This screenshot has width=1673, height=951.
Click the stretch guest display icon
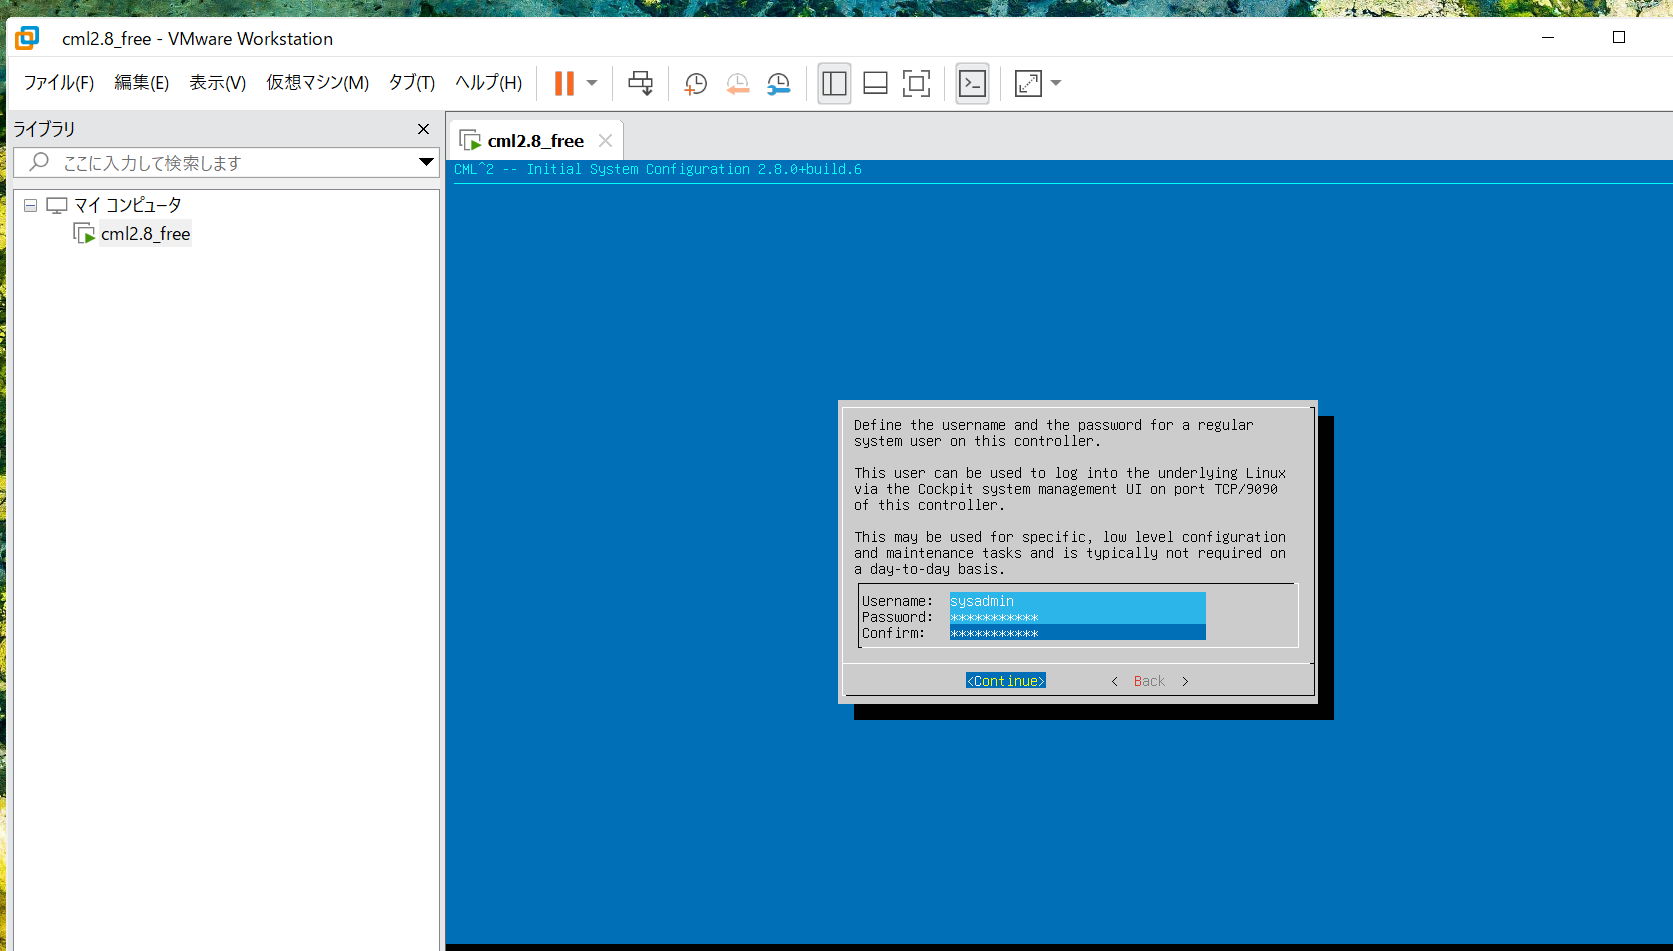tap(1028, 83)
